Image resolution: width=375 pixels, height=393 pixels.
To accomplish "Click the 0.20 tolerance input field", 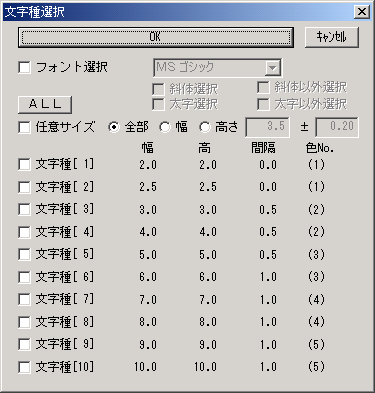I will [x=337, y=127].
